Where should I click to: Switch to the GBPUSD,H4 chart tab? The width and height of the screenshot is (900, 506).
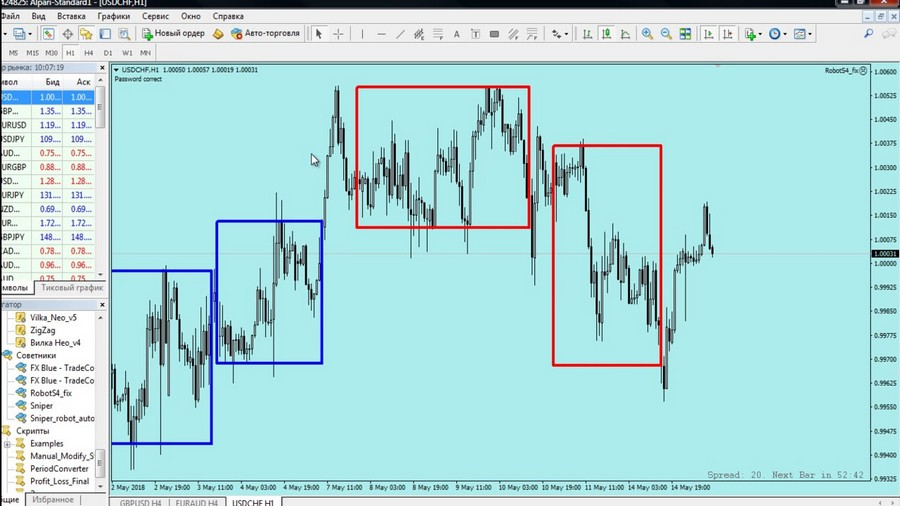coord(139,500)
